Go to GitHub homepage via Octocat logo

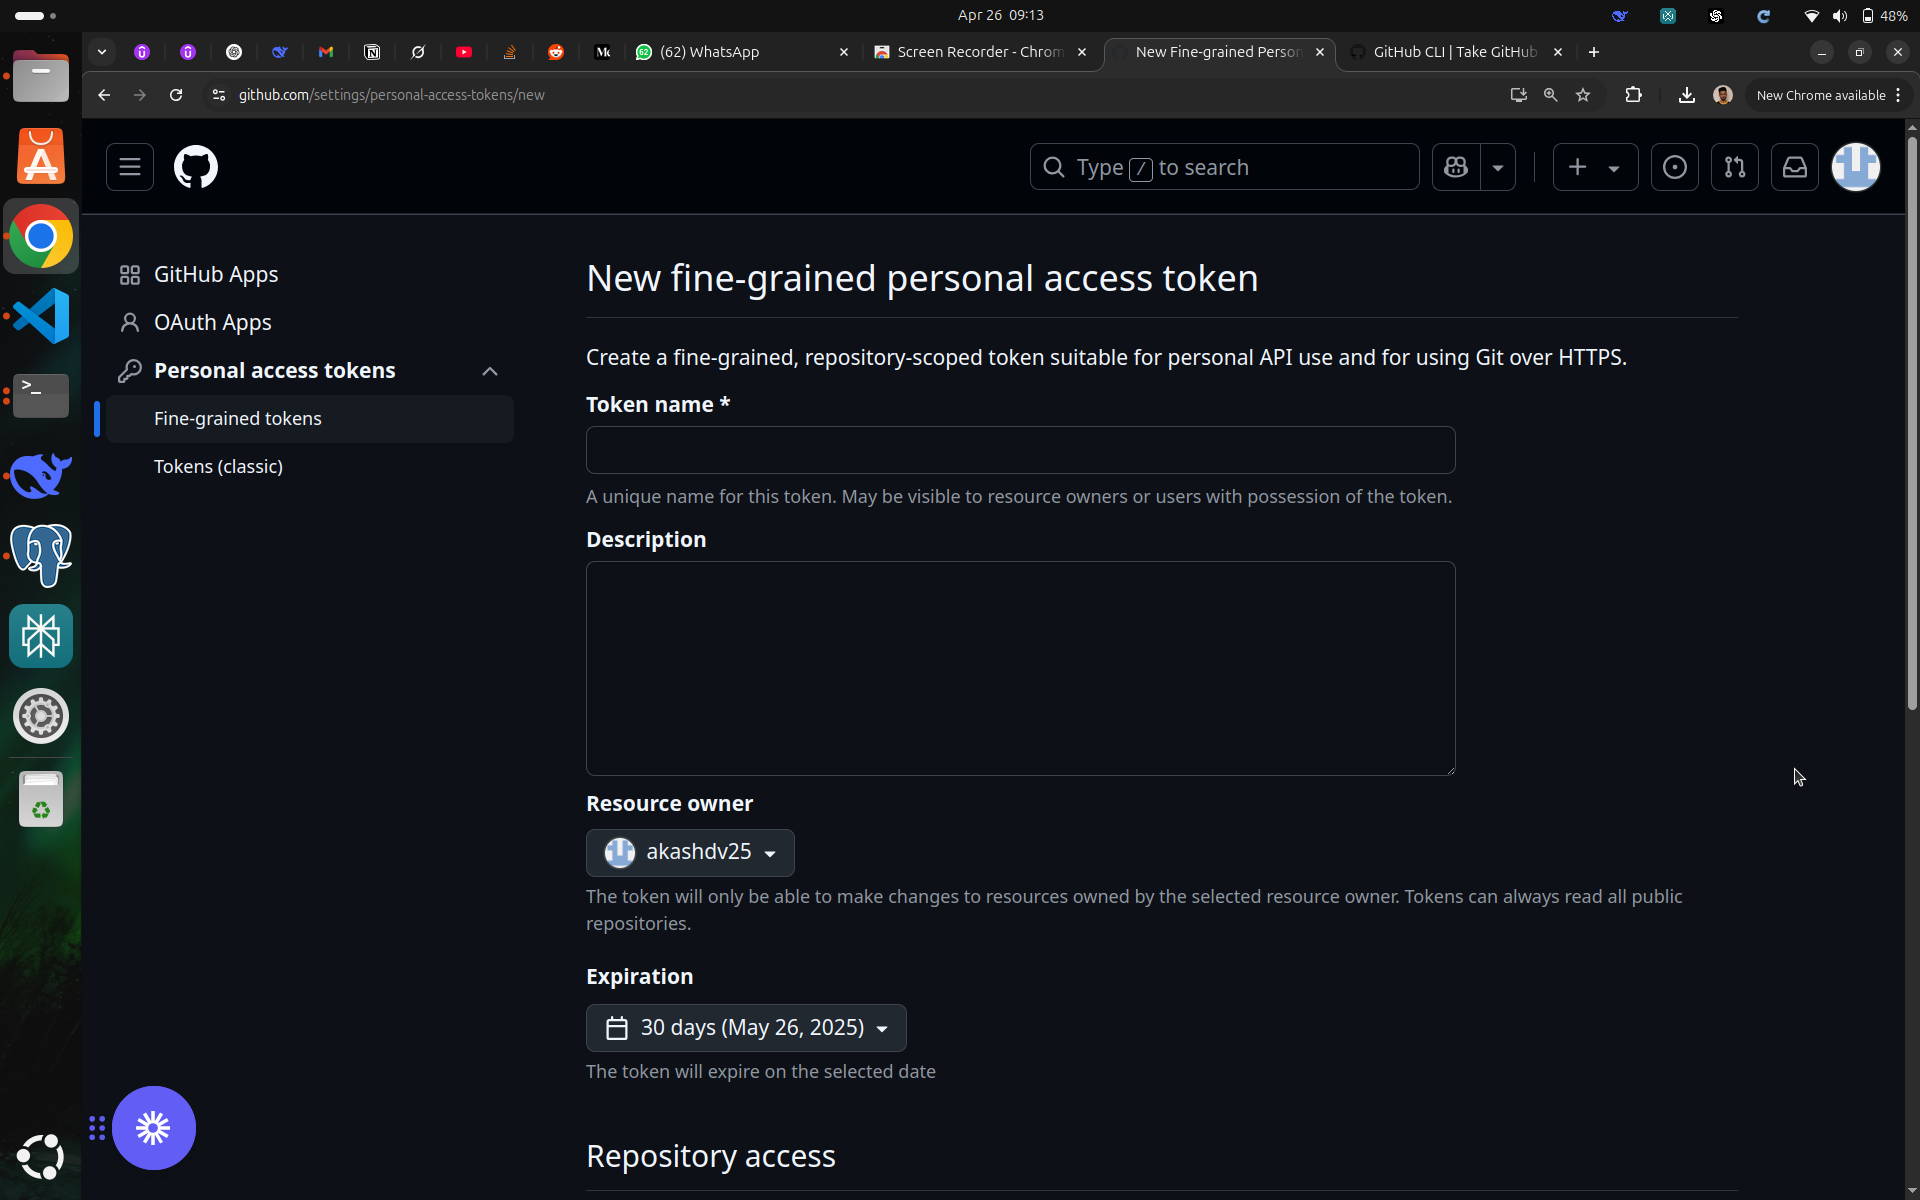pyautogui.click(x=196, y=167)
